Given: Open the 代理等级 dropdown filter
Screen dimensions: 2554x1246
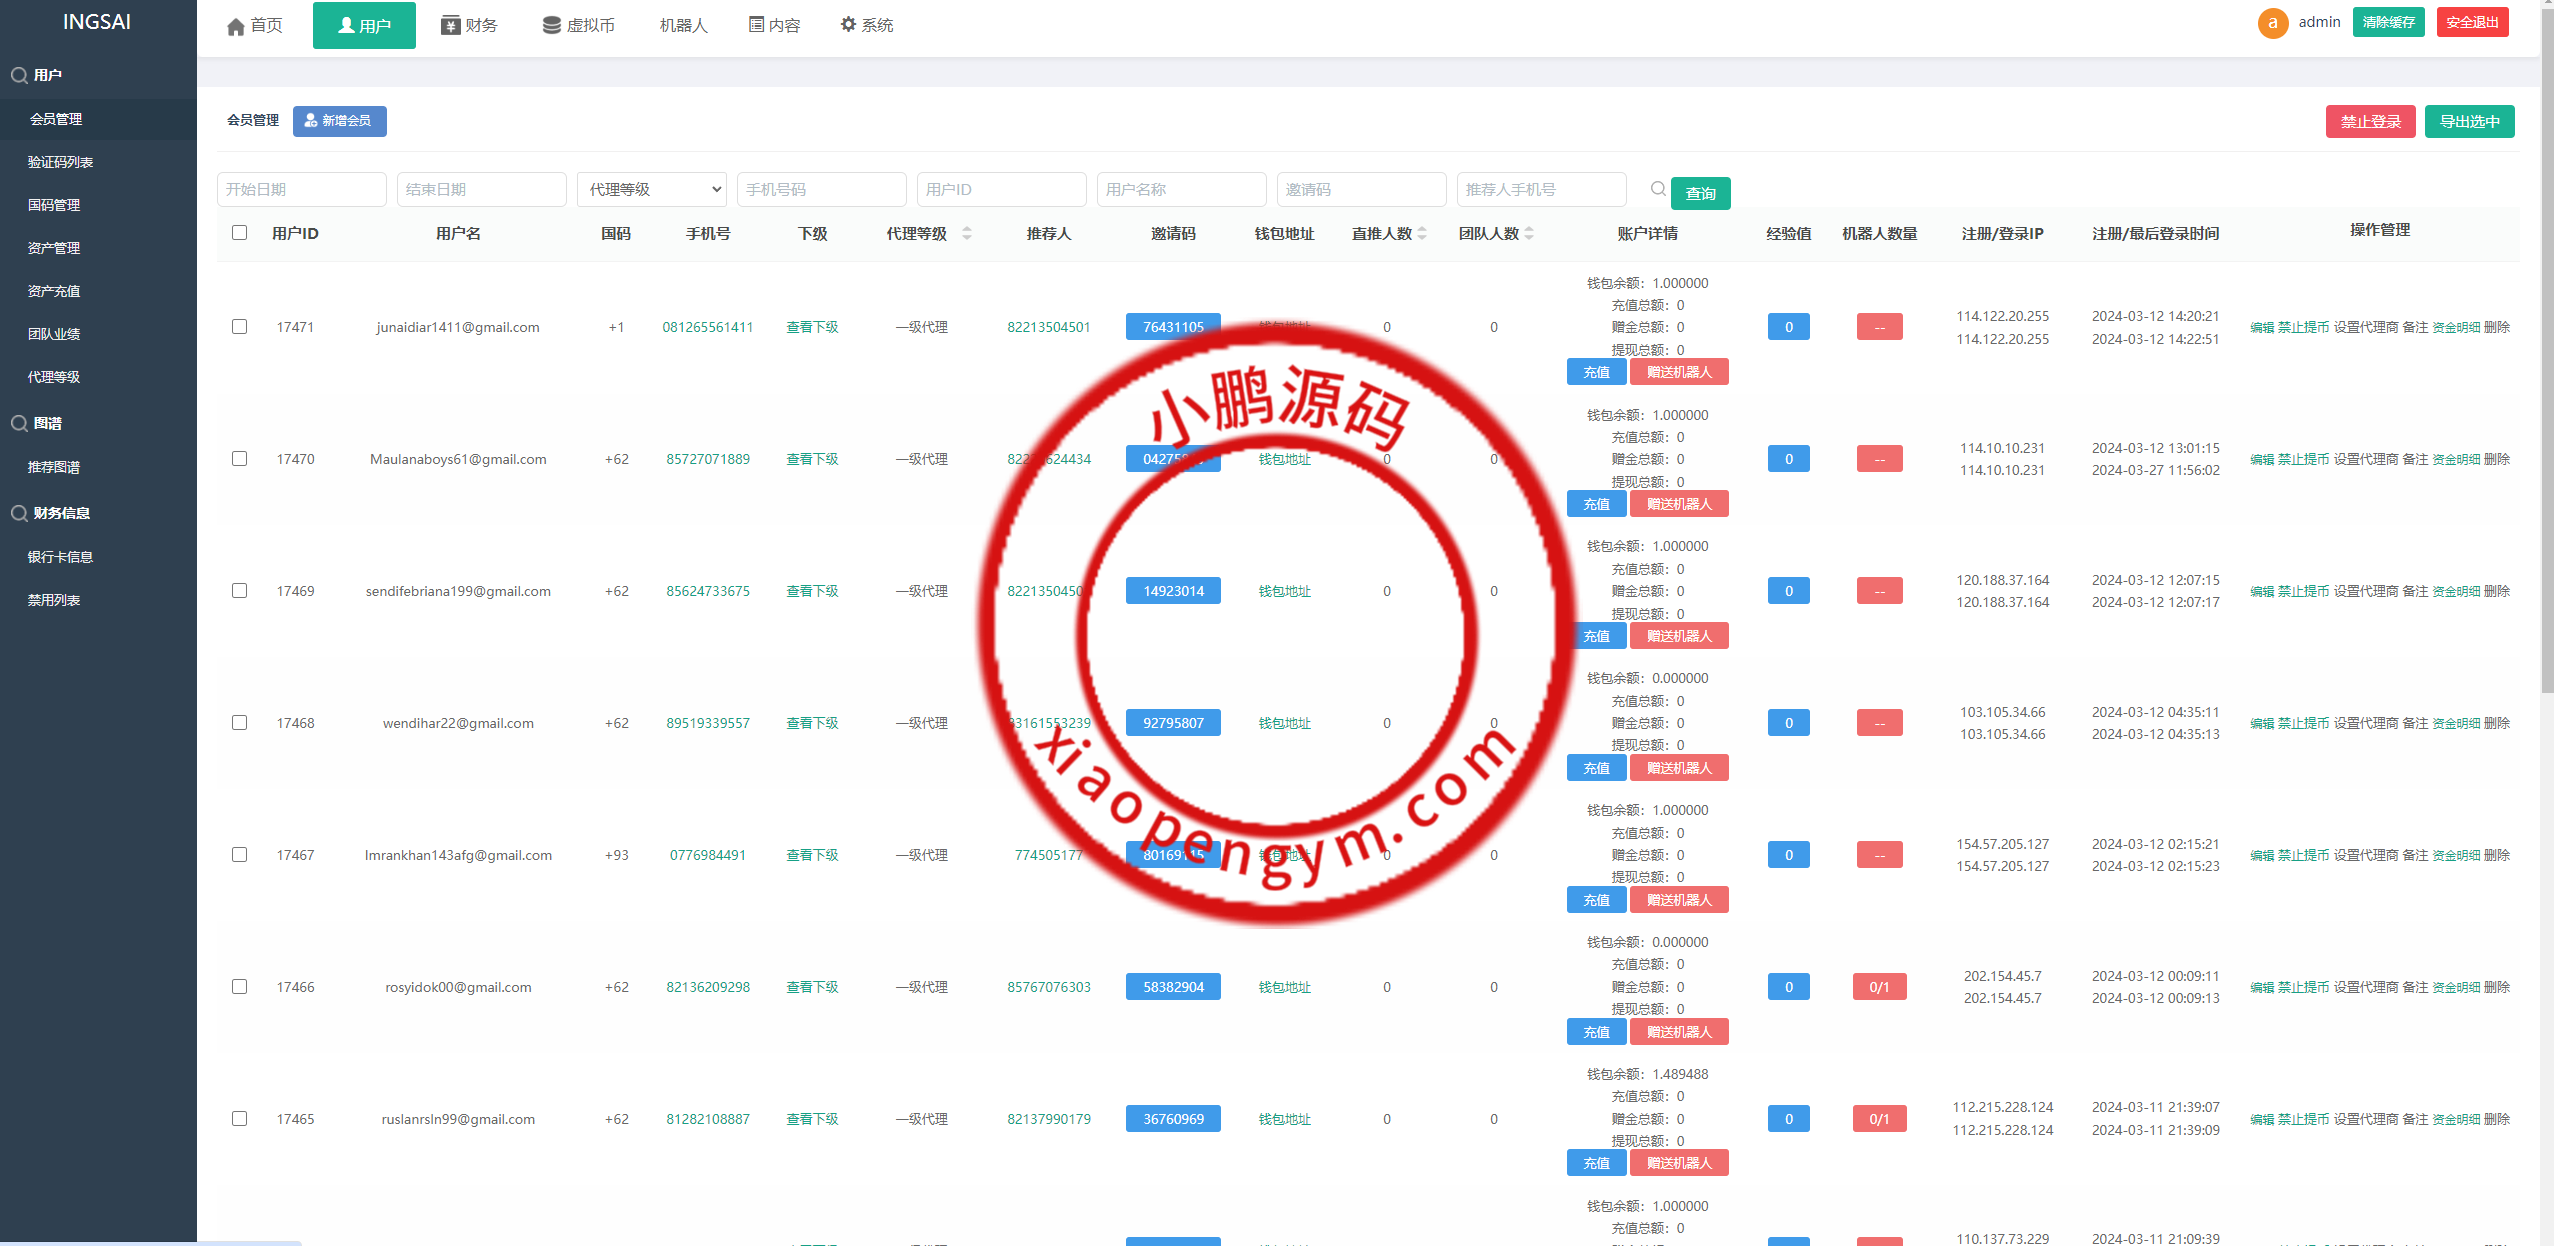Looking at the screenshot, I should click(651, 189).
